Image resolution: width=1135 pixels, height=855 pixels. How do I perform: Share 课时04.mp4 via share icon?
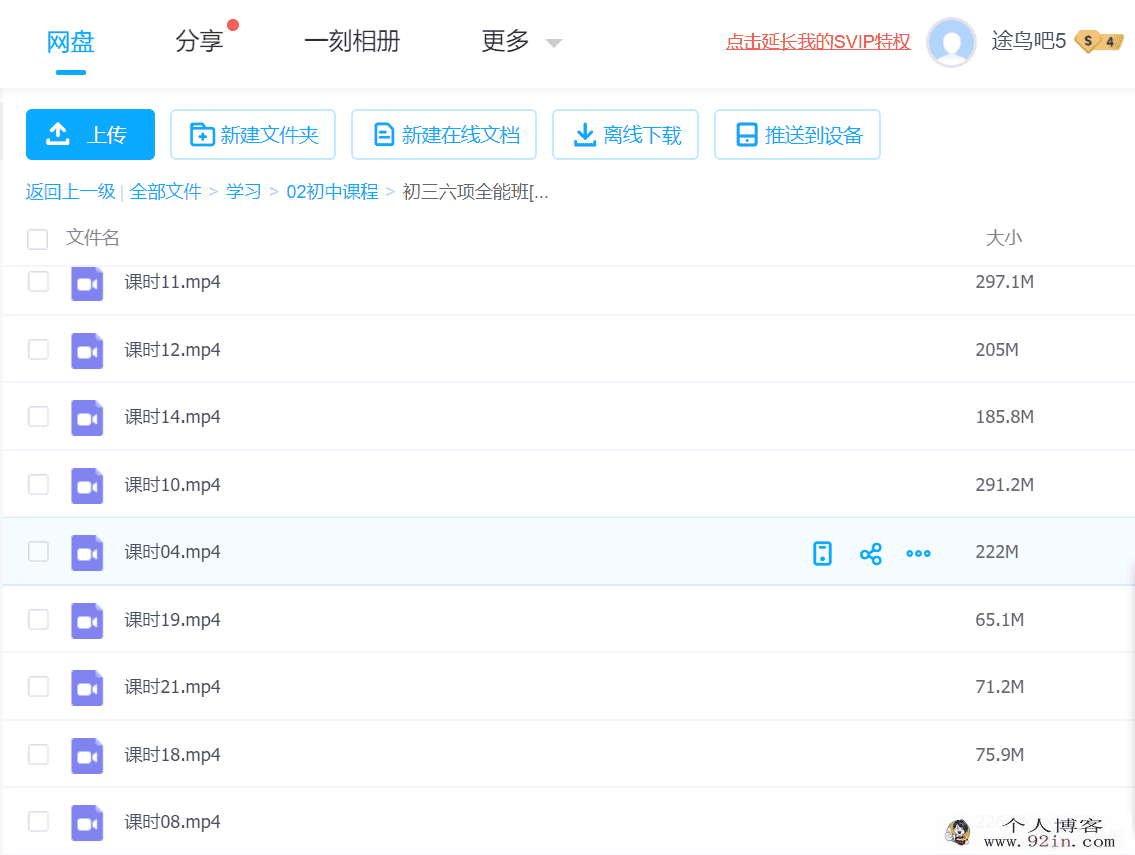pyautogui.click(x=871, y=554)
